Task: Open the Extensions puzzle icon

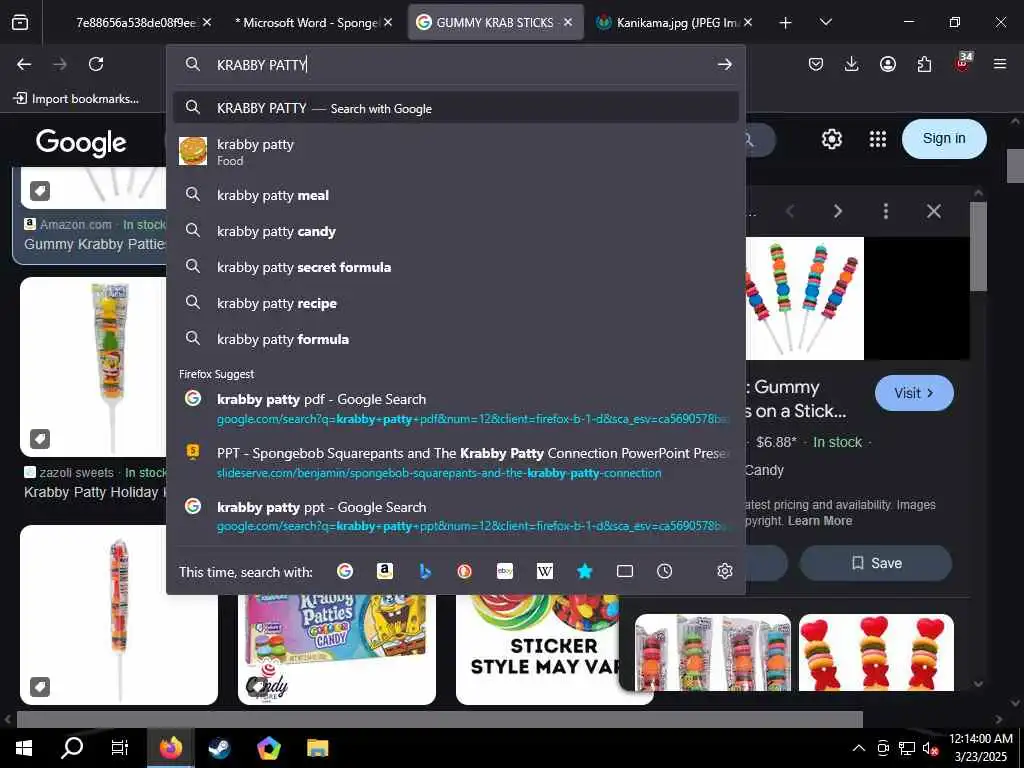Action: click(x=924, y=64)
